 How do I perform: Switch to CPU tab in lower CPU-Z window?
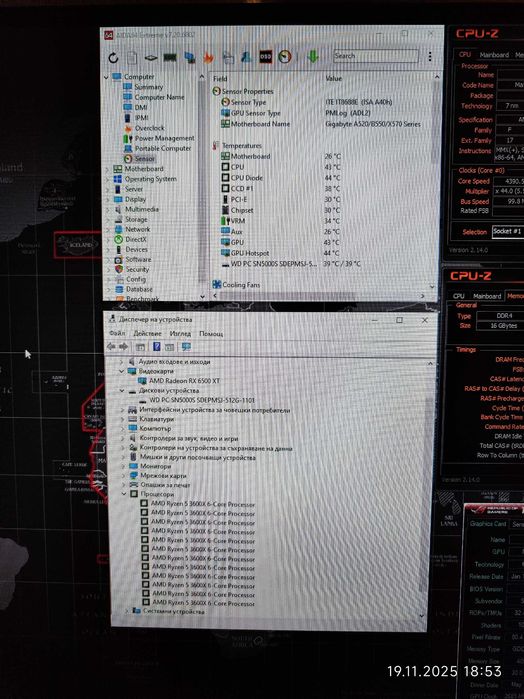(458, 296)
